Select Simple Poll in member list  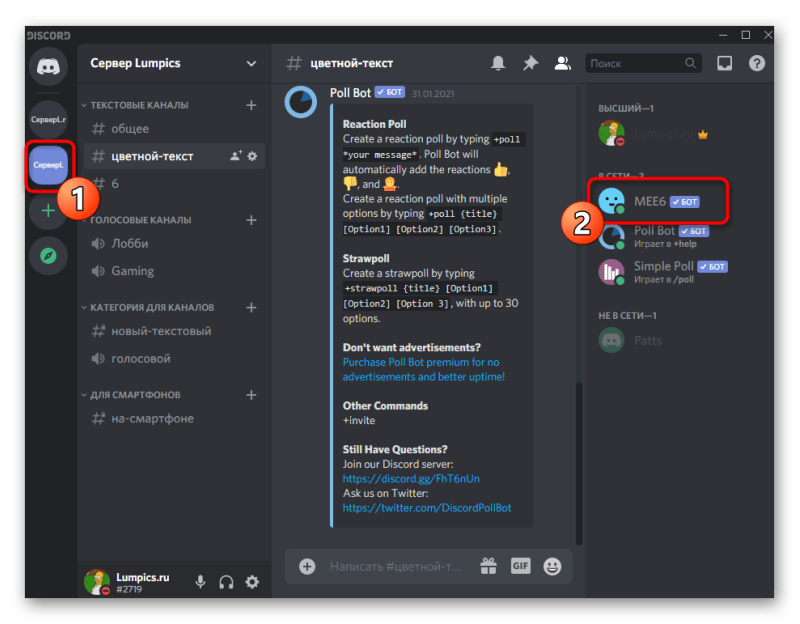(664, 272)
